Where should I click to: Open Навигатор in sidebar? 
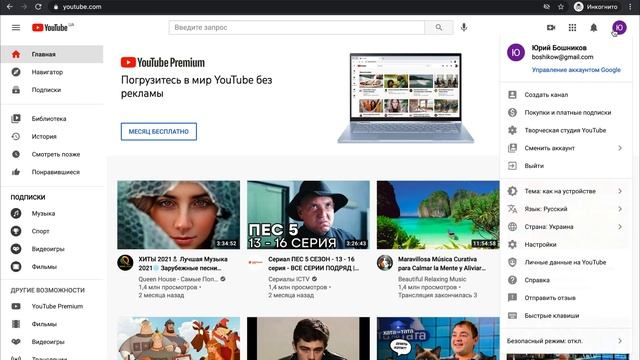pyautogui.click(x=52, y=72)
